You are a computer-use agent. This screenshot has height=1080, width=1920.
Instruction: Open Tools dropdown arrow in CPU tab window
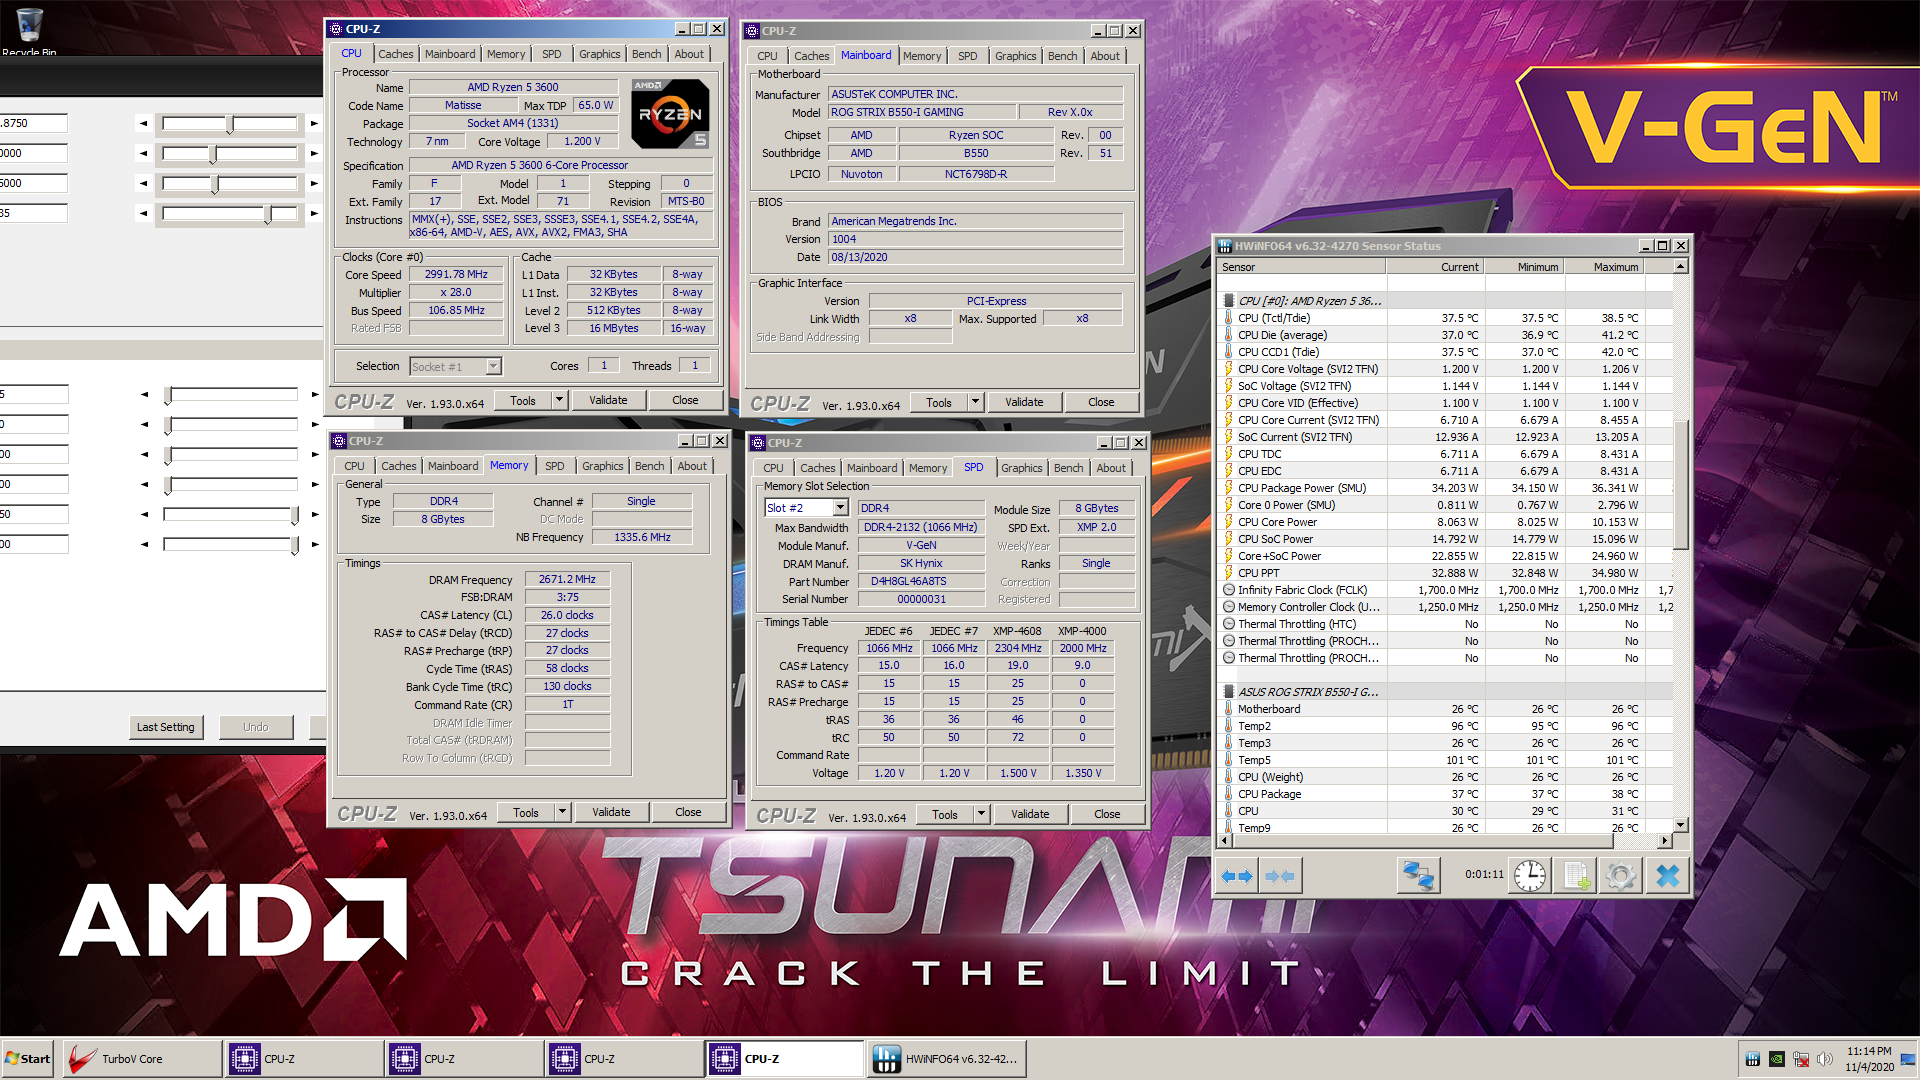point(560,400)
